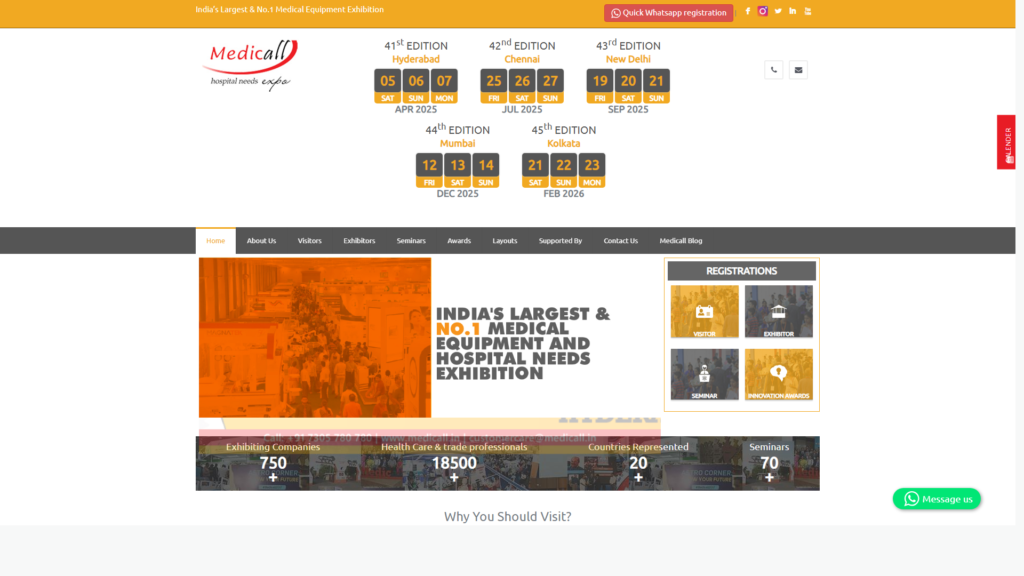Open the Innovation Awards registration tile

pyautogui.click(x=778, y=374)
